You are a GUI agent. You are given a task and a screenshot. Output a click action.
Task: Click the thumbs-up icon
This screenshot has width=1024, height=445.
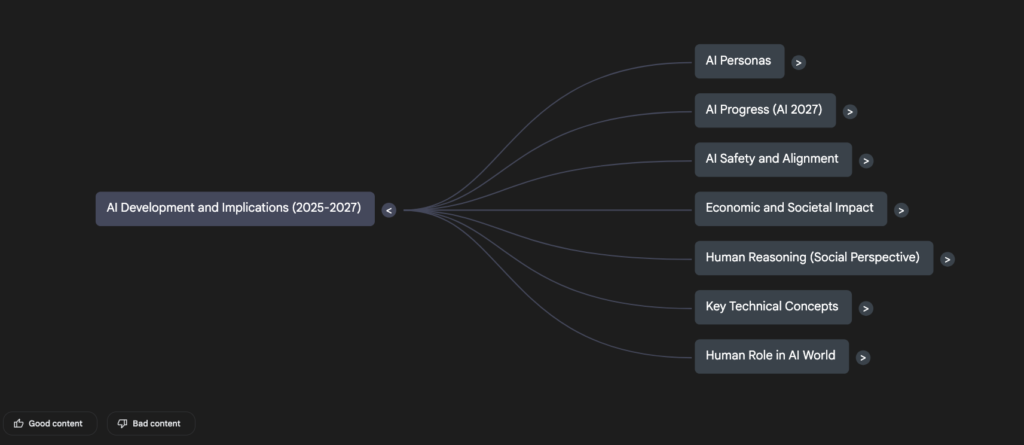click(x=18, y=423)
